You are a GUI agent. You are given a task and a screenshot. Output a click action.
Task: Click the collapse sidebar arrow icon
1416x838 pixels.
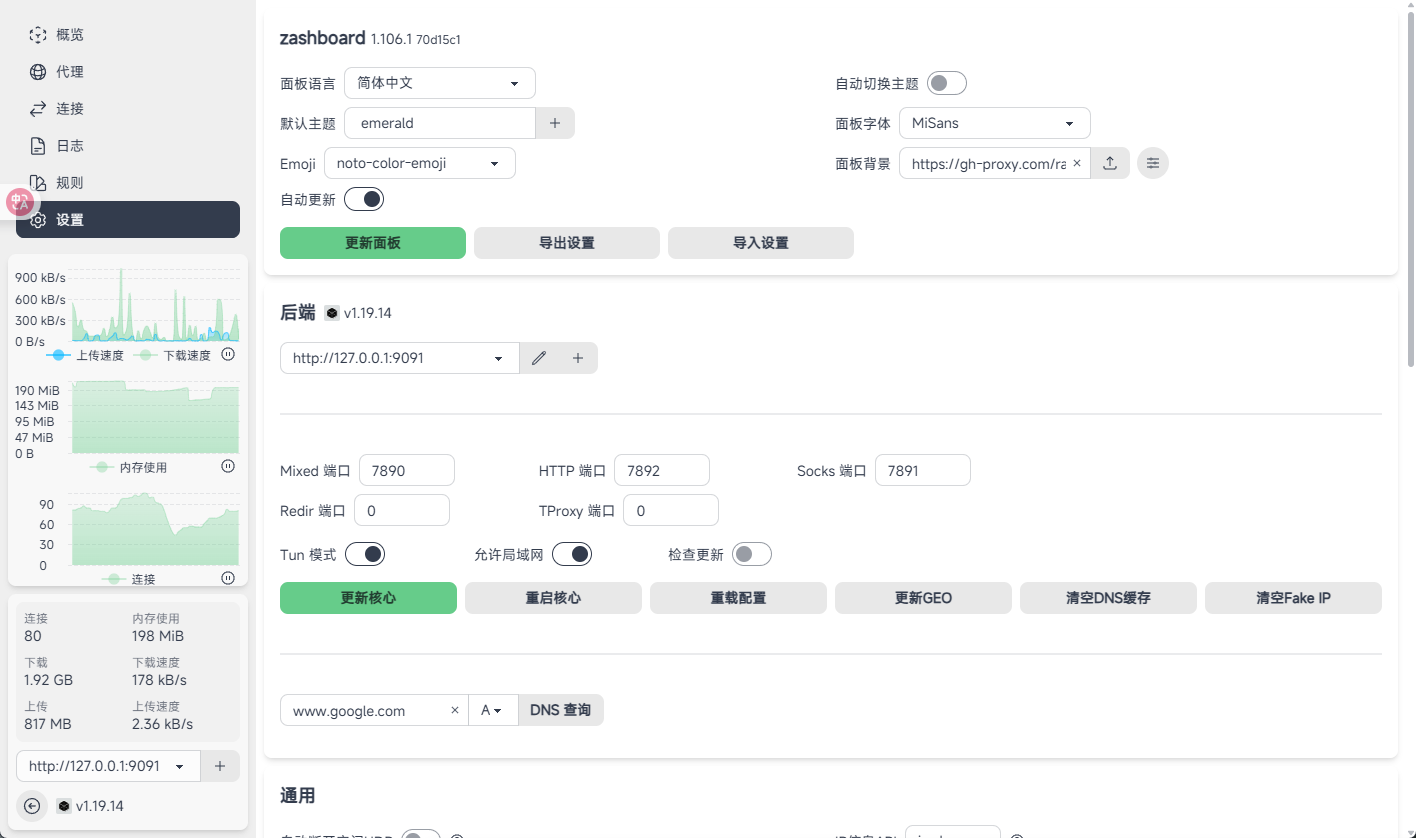pos(32,806)
